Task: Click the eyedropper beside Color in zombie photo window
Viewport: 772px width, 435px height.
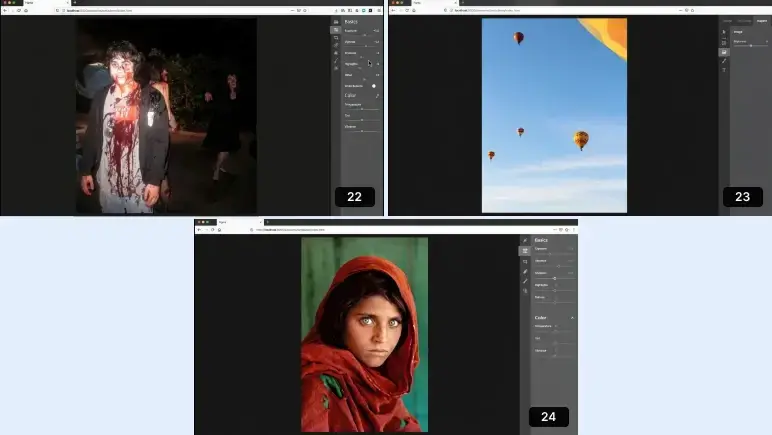Action: [x=377, y=95]
